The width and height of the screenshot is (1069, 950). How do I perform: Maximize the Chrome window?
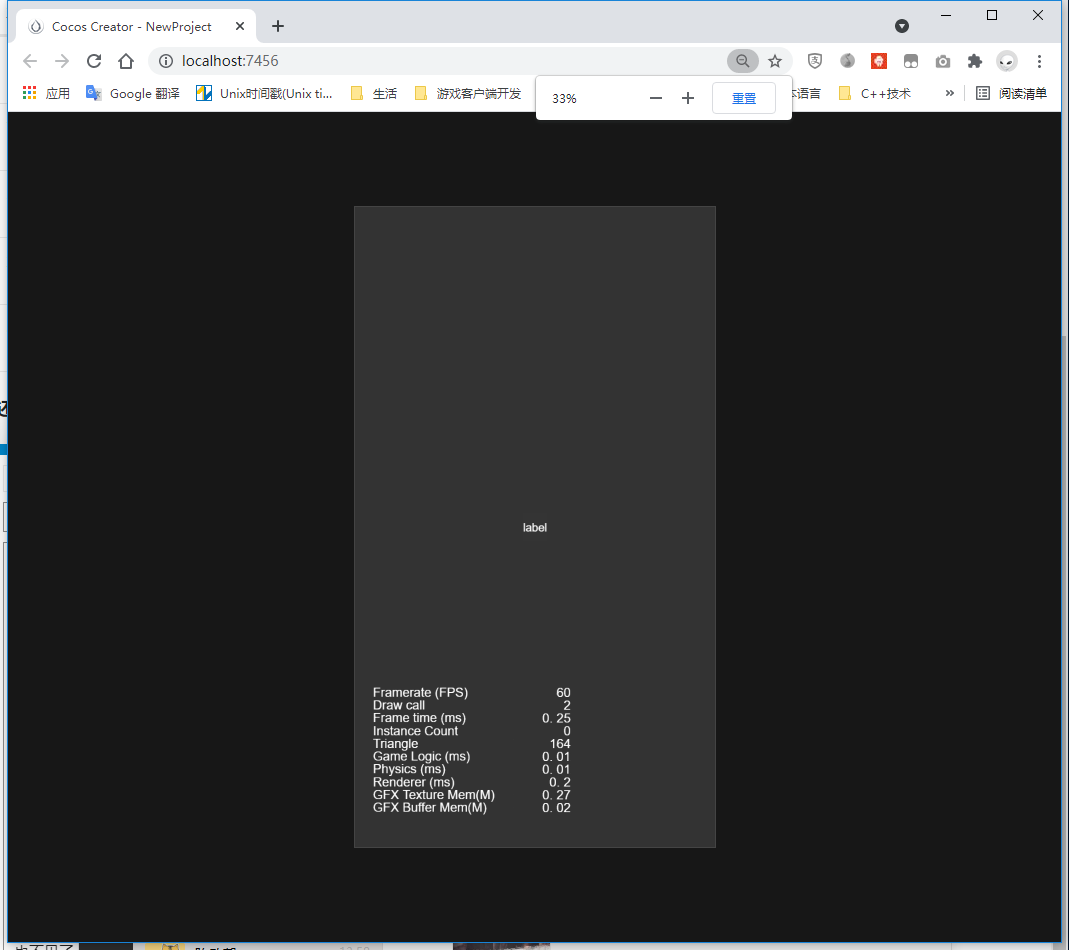[992, 15]
